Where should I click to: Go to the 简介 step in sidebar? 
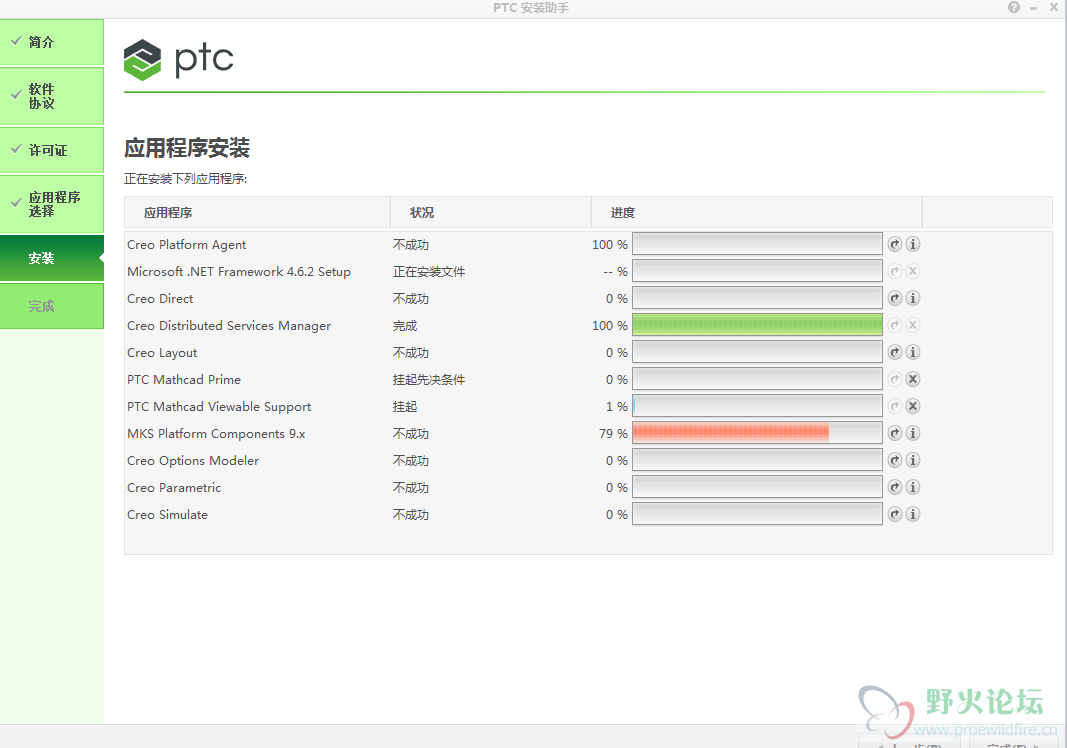click(x=52, y=42)
